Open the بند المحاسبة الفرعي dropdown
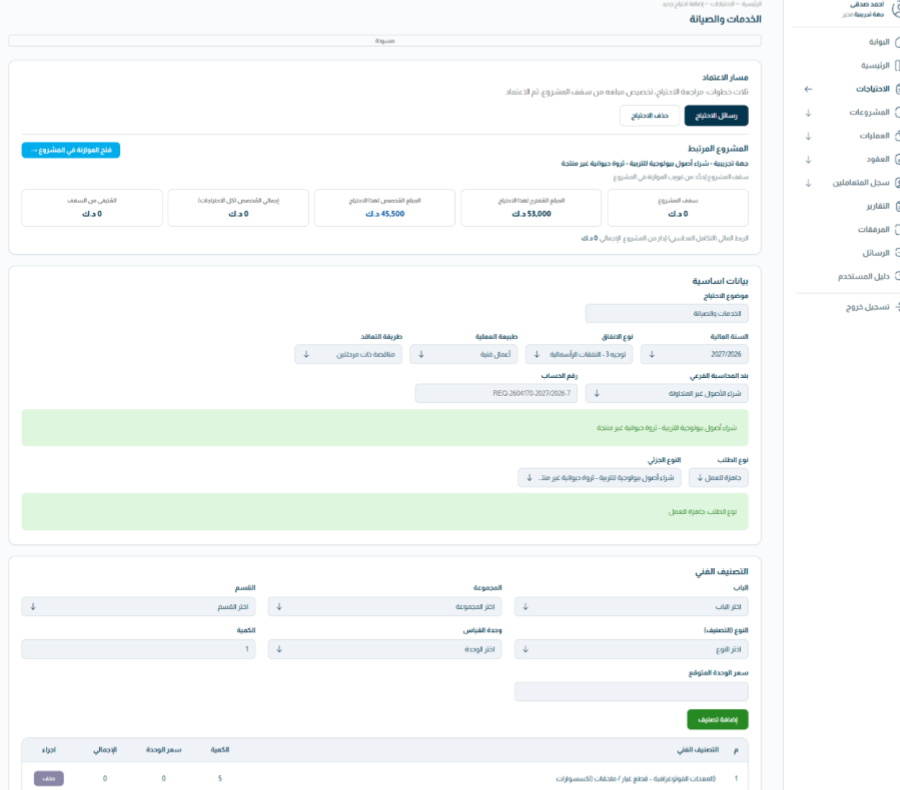The image size is (900, 790). pyautogui.click(x=666, y=394)
